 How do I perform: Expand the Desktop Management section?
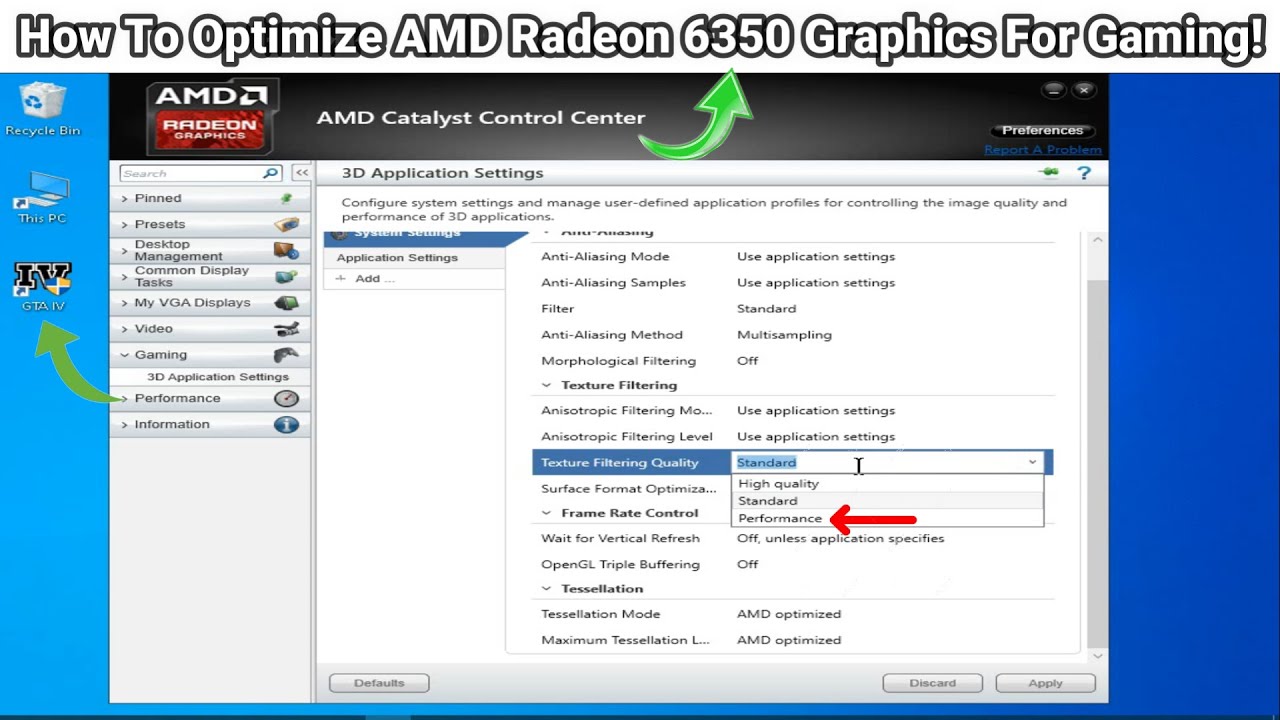coord(124,250)
